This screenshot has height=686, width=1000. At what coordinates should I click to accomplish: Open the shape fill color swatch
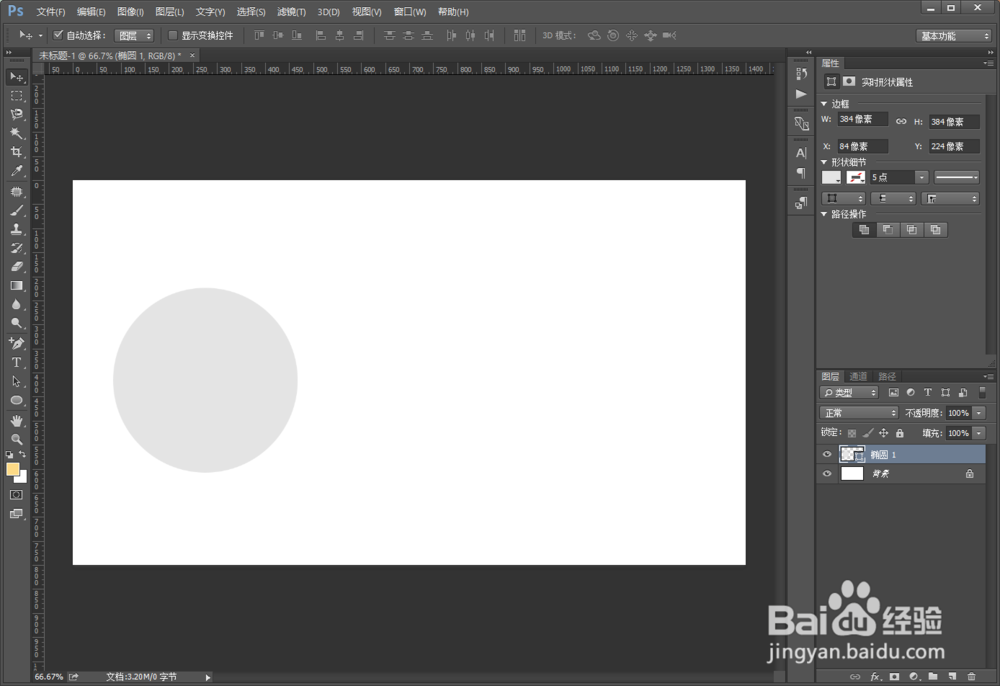(x=832, y=177)
